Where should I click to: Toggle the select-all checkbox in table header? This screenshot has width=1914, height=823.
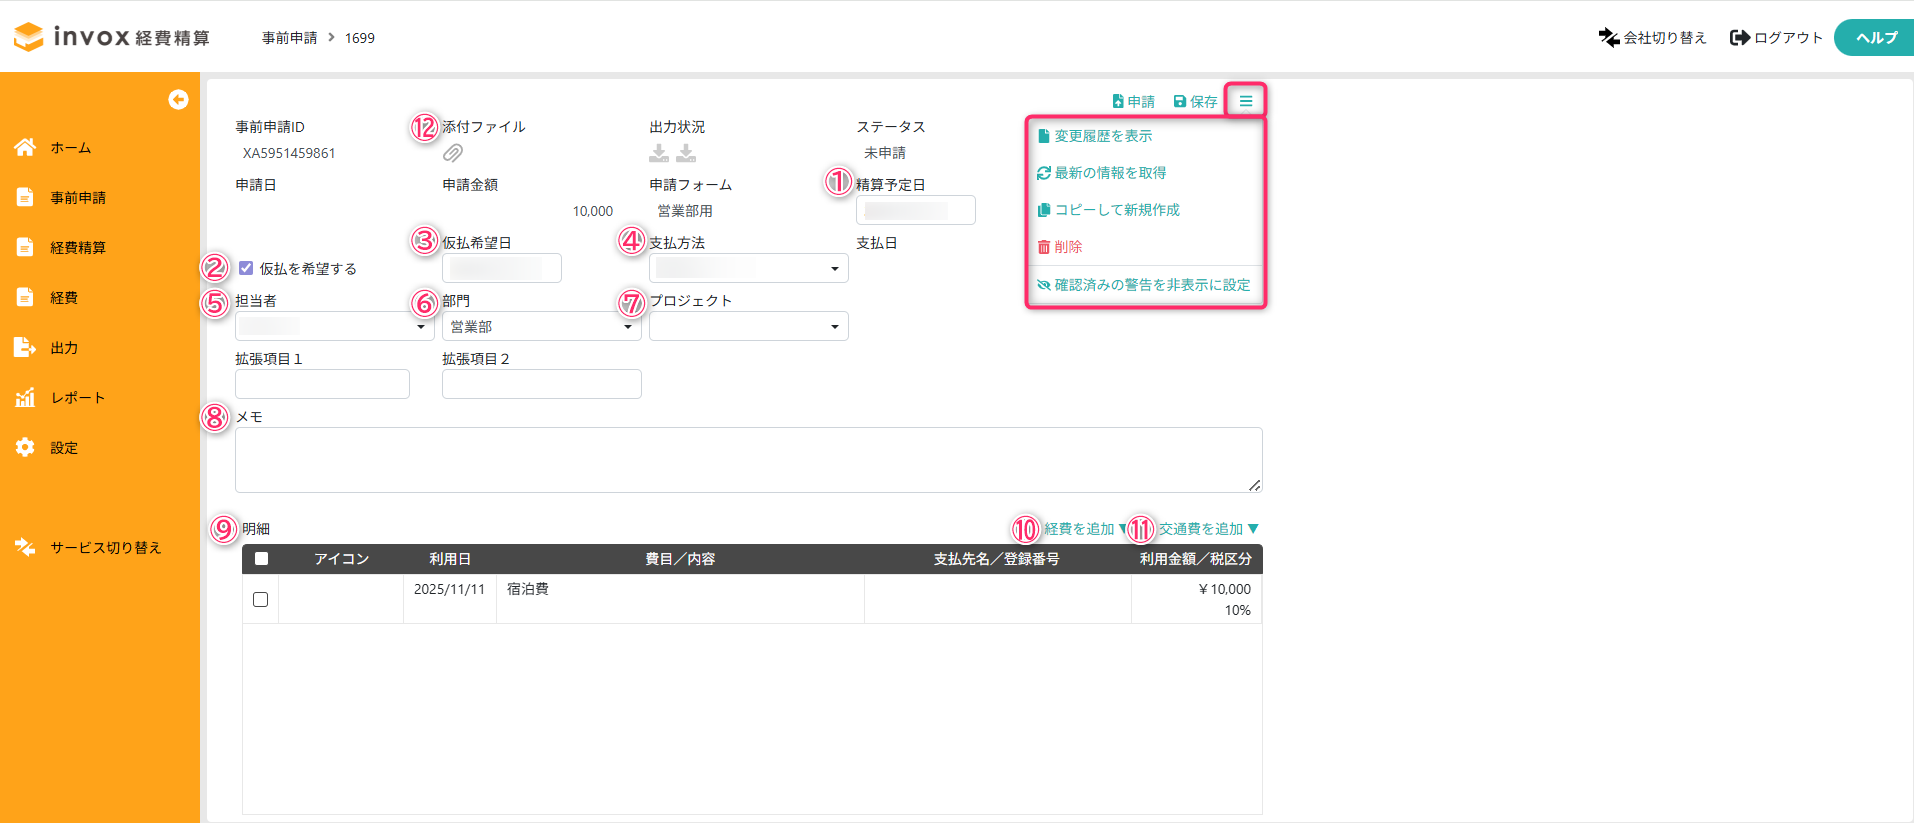tap(261, 559)
